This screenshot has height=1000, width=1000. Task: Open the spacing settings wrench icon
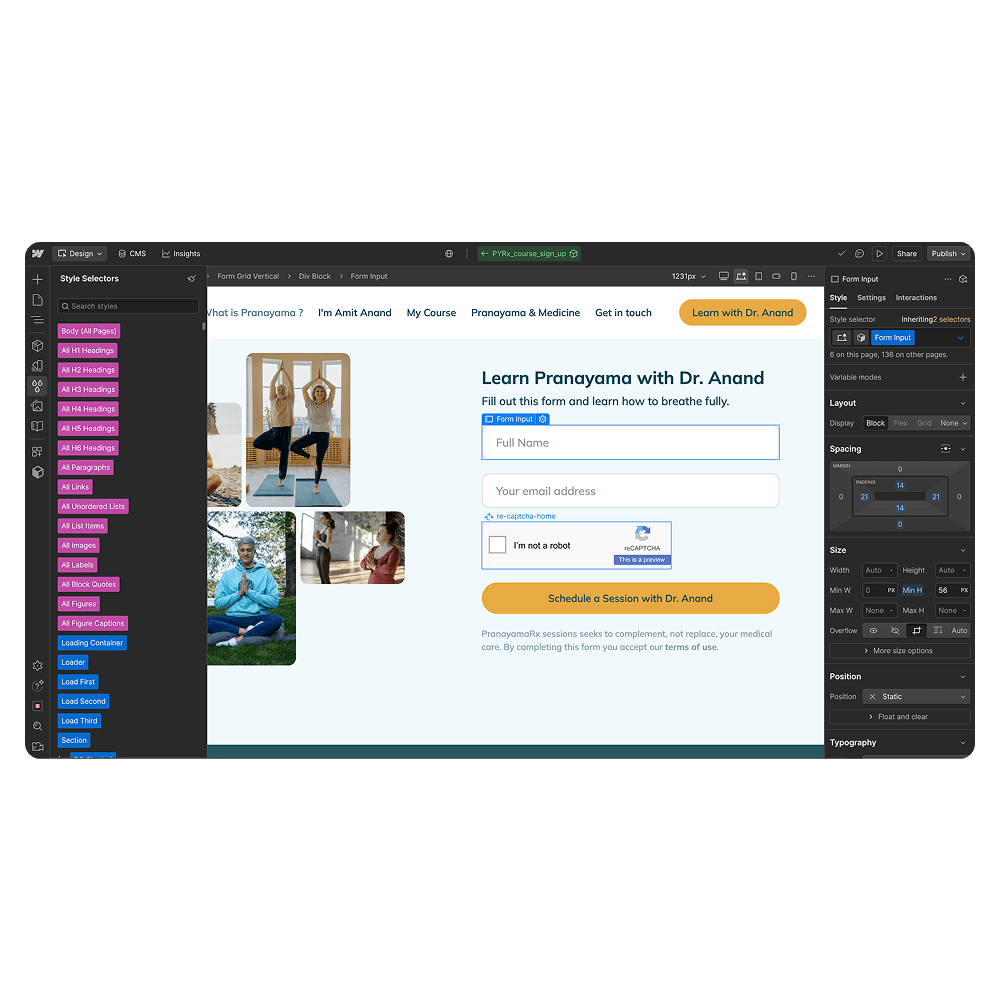pos(944,449)
